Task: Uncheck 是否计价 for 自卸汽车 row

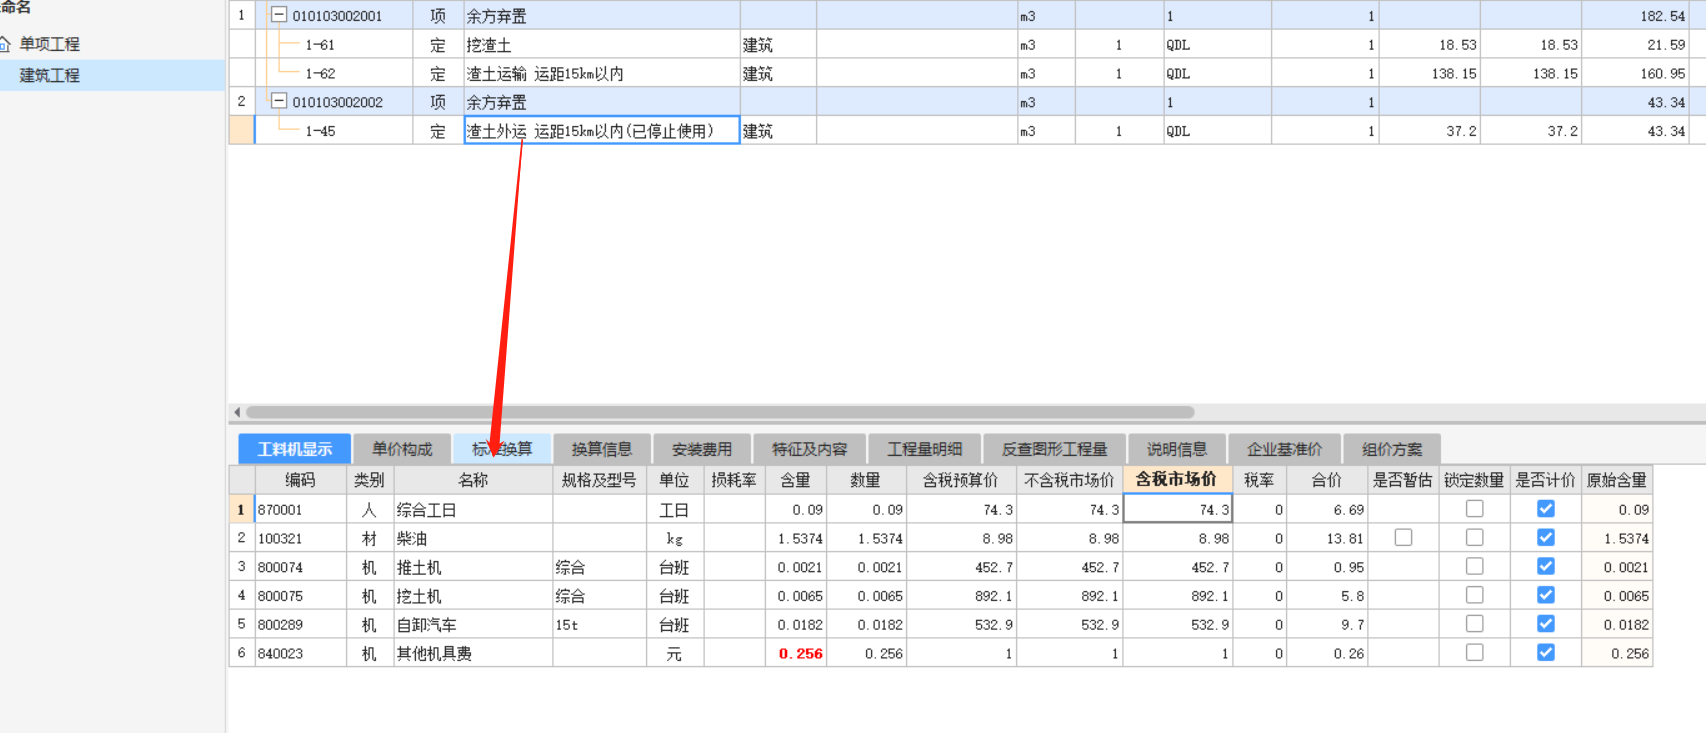Action: coord(1546,623)
